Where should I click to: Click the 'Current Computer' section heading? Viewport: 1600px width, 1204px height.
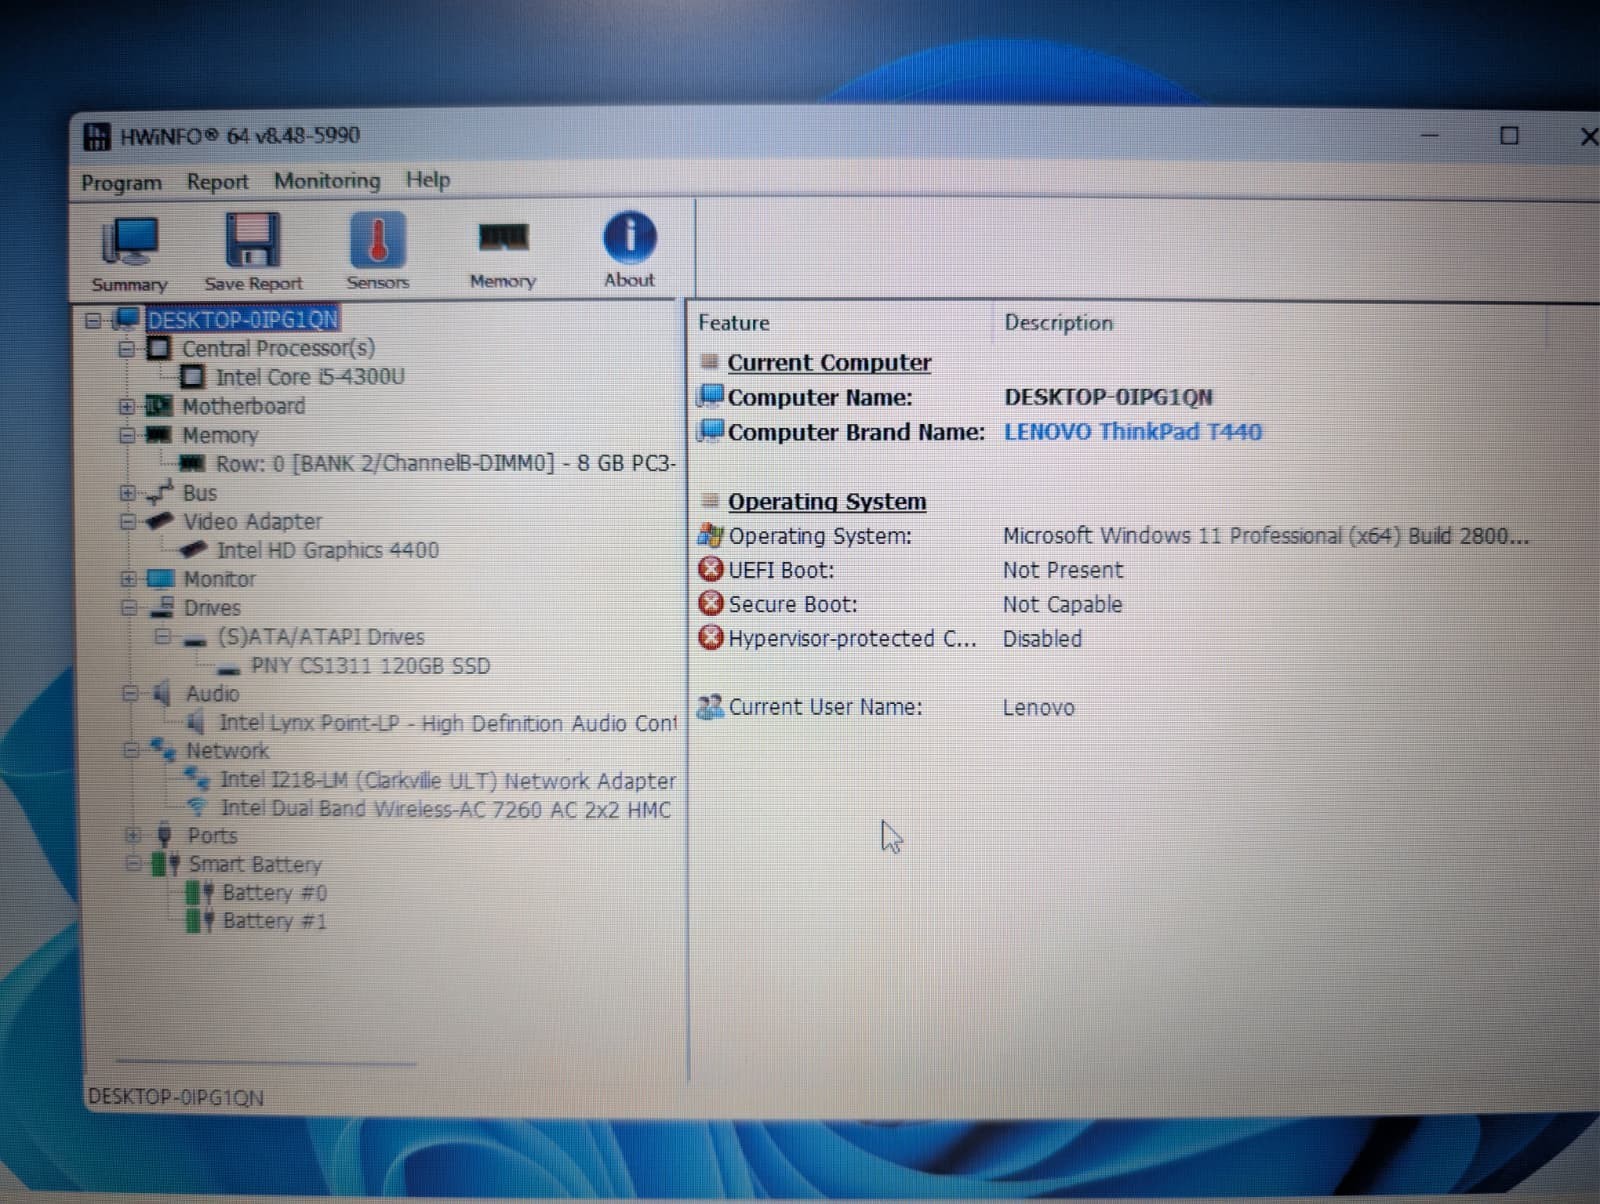(829, 363)
